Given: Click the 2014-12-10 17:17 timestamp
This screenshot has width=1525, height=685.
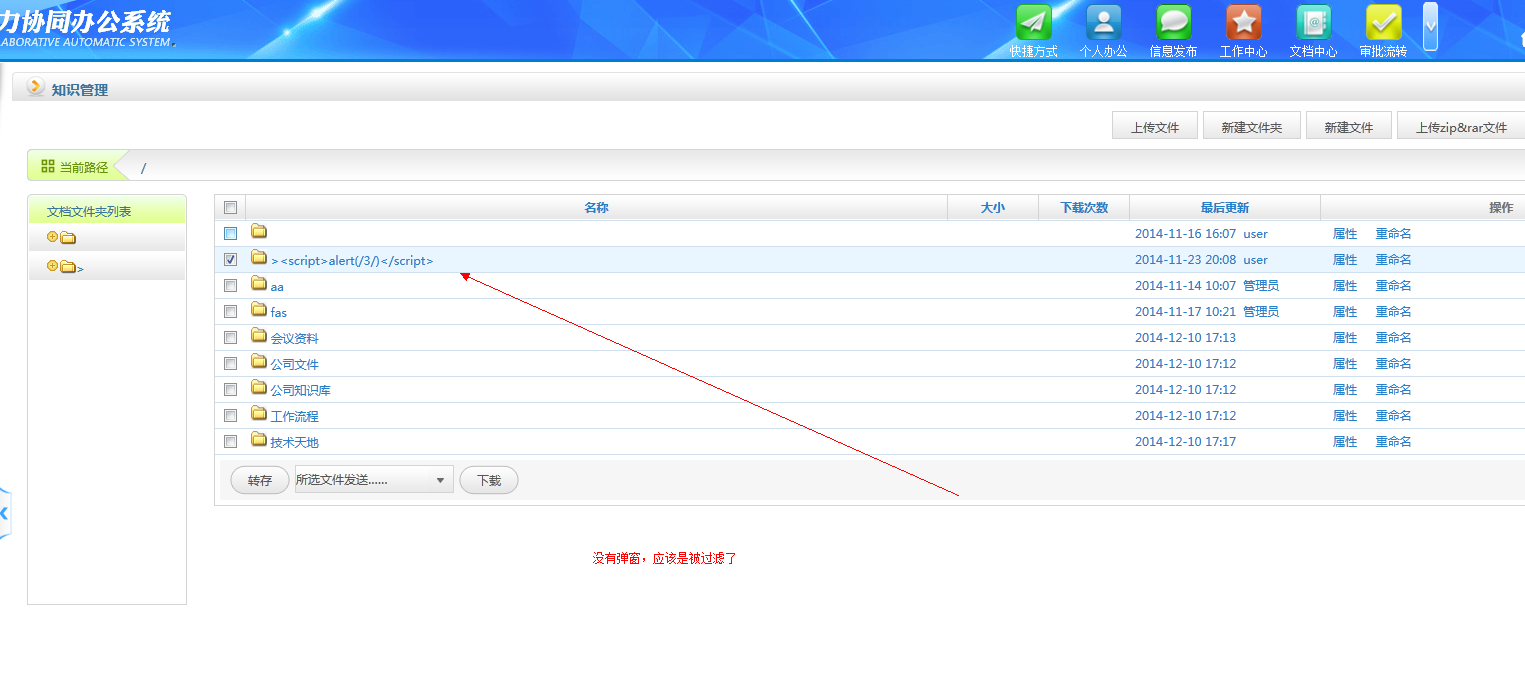Looking at the screenshot, I should click(1185, 442).
